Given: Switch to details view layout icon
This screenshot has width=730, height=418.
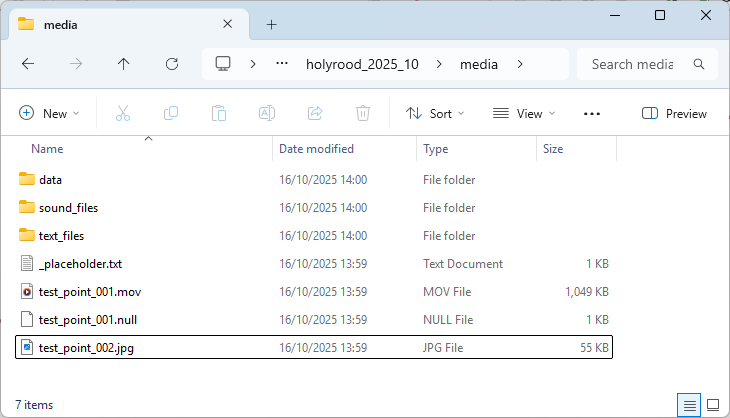Looking at the screenshot, I should (x=689, y=405).
